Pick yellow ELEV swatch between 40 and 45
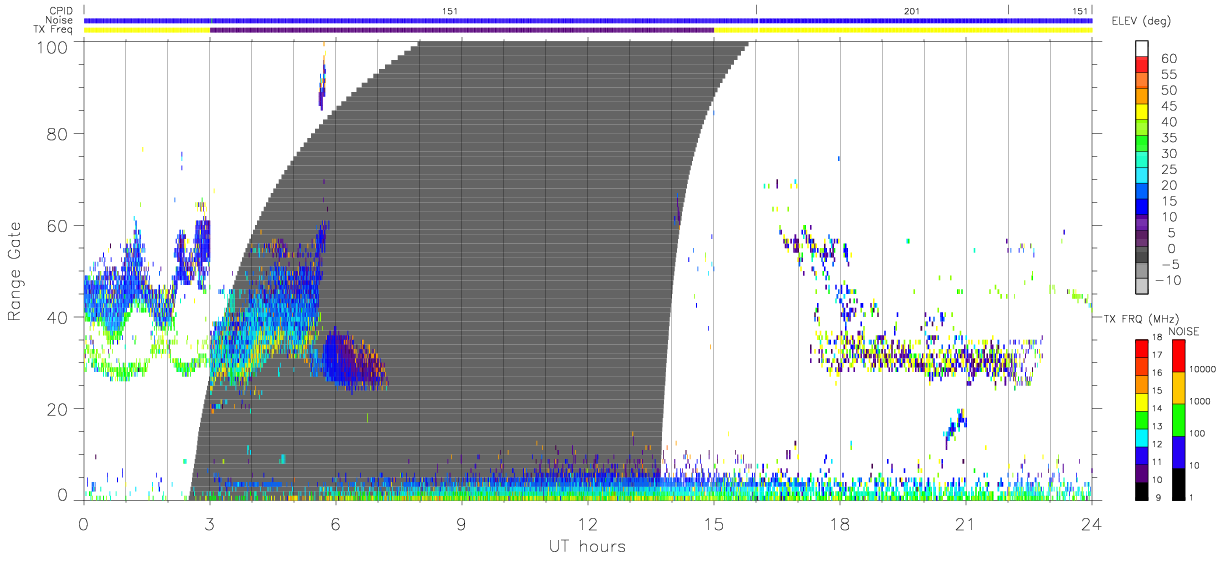Screen dimensions: 1228x567 point(1143,113)
